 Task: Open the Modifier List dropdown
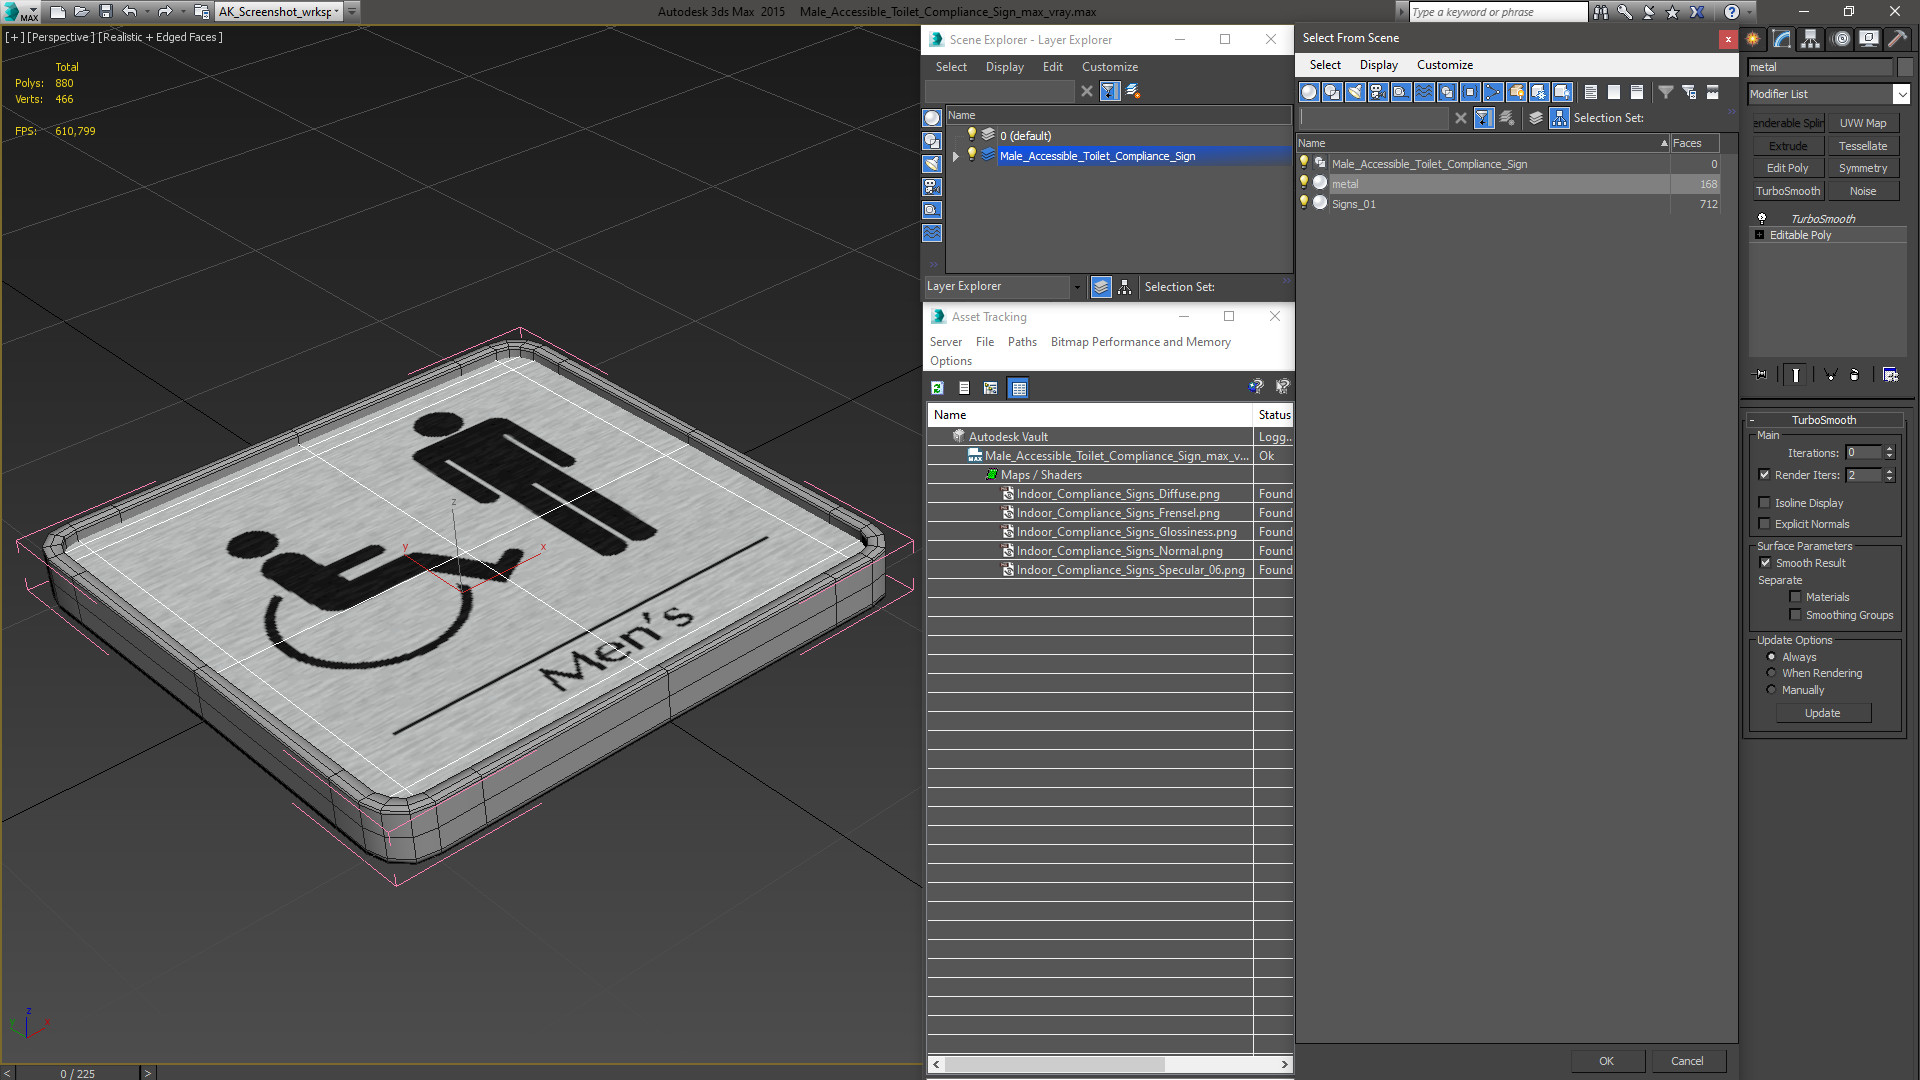pos(1901,94)
